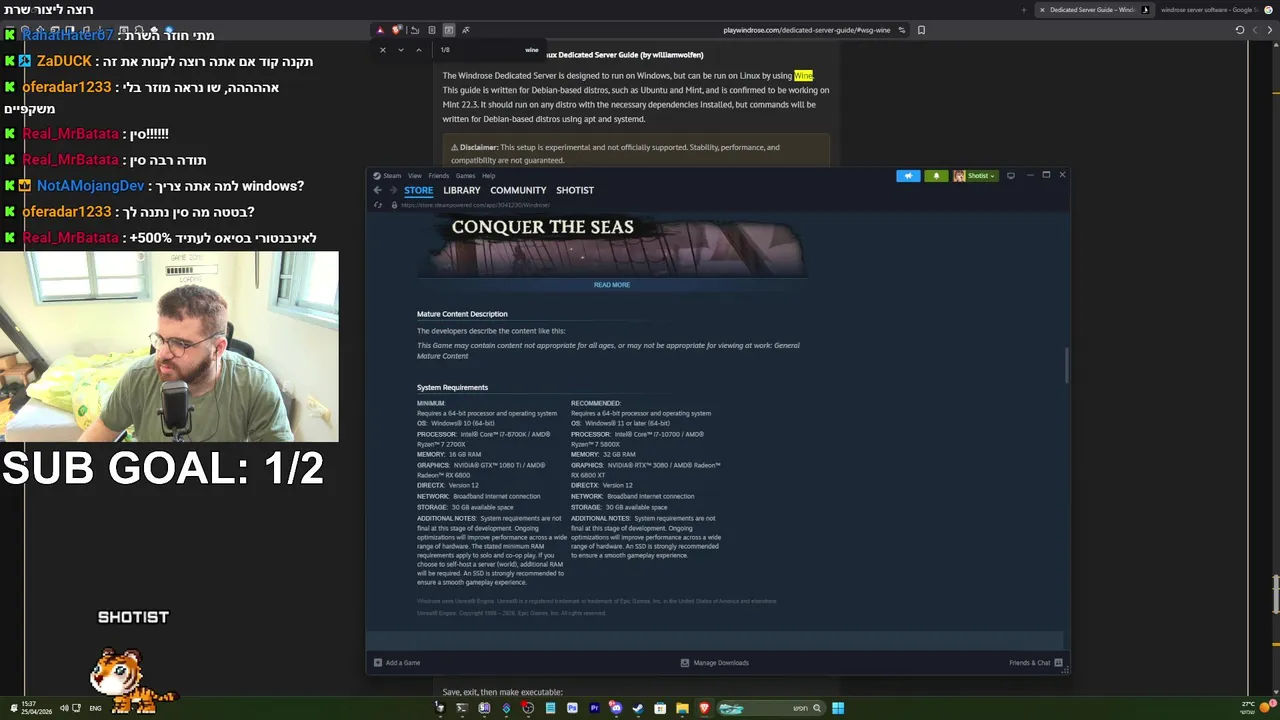Switch to the LIBRARY tab
1280x720 pixels.
coord(461,190)
